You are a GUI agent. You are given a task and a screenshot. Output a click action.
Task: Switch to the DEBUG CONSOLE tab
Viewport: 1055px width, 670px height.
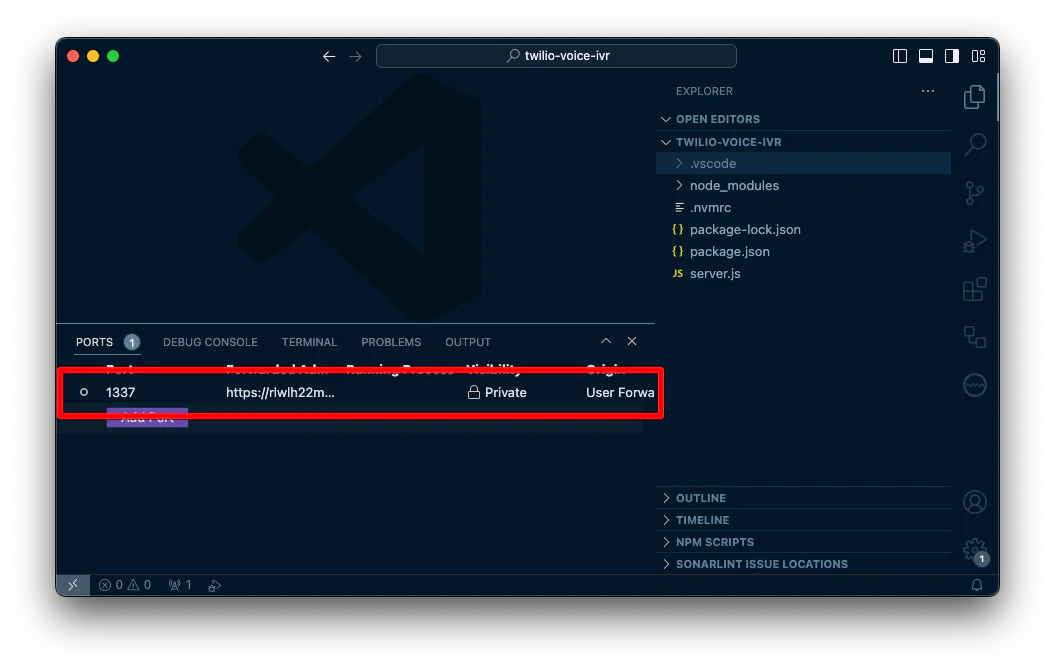pyautogui.click(x=210, y=342)
